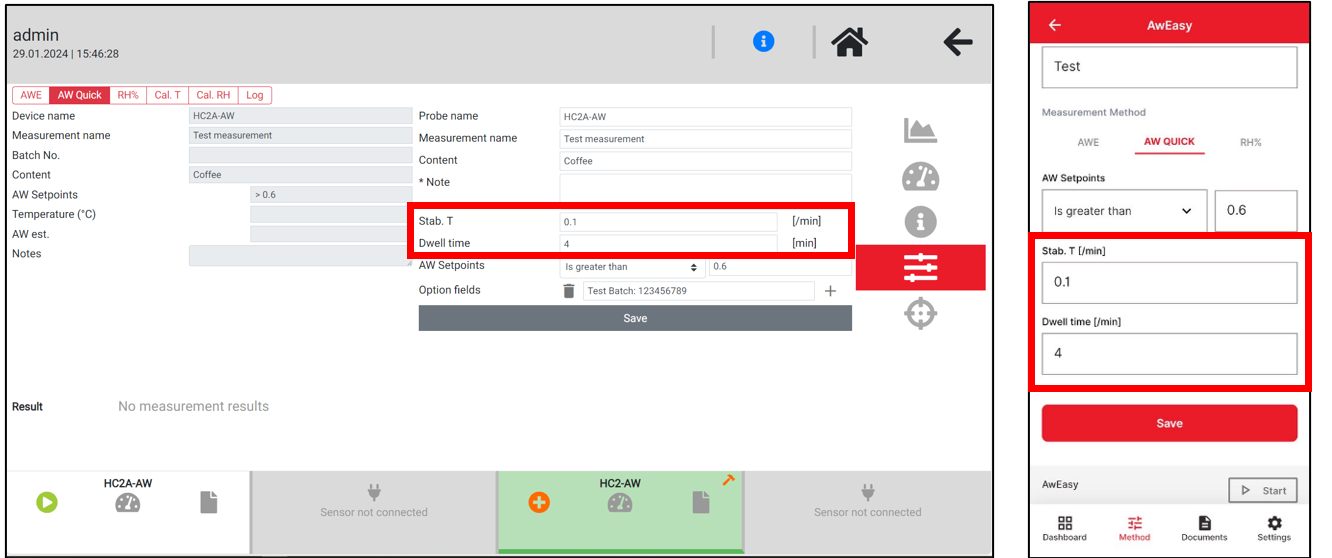This screenshot has width=1332, height=558.
Task: Open document icon in HC2A-AW tile
Action: (x=208, y=502)
